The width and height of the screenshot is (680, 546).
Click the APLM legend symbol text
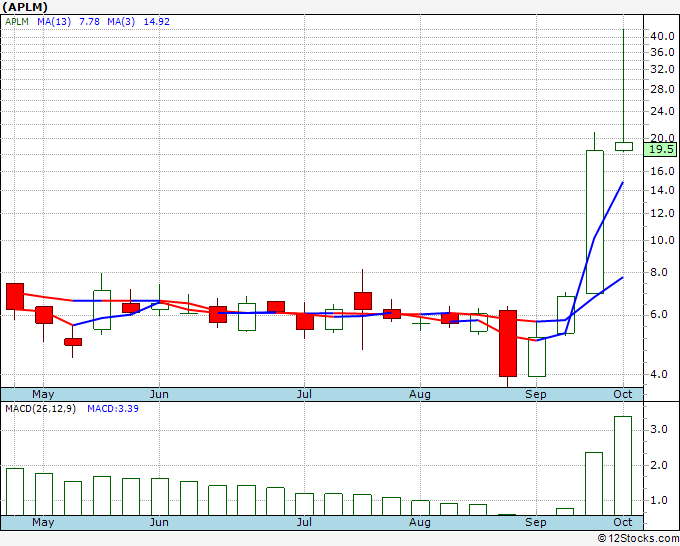coord(17,22)
